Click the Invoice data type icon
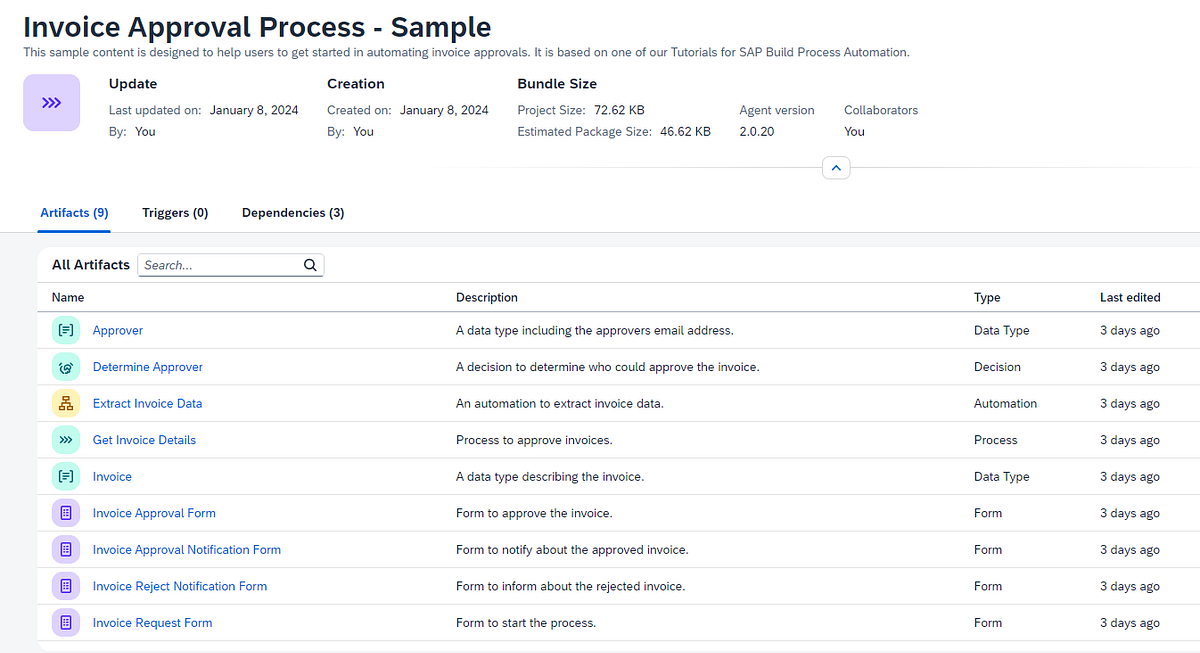This screenshot has height=653, width=1200. [65, 476]
